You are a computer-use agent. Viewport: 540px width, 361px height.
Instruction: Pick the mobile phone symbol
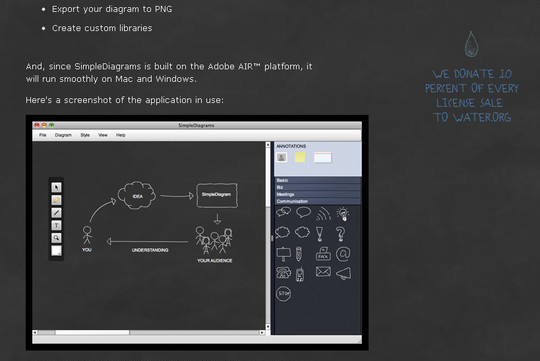click(300, 275)
